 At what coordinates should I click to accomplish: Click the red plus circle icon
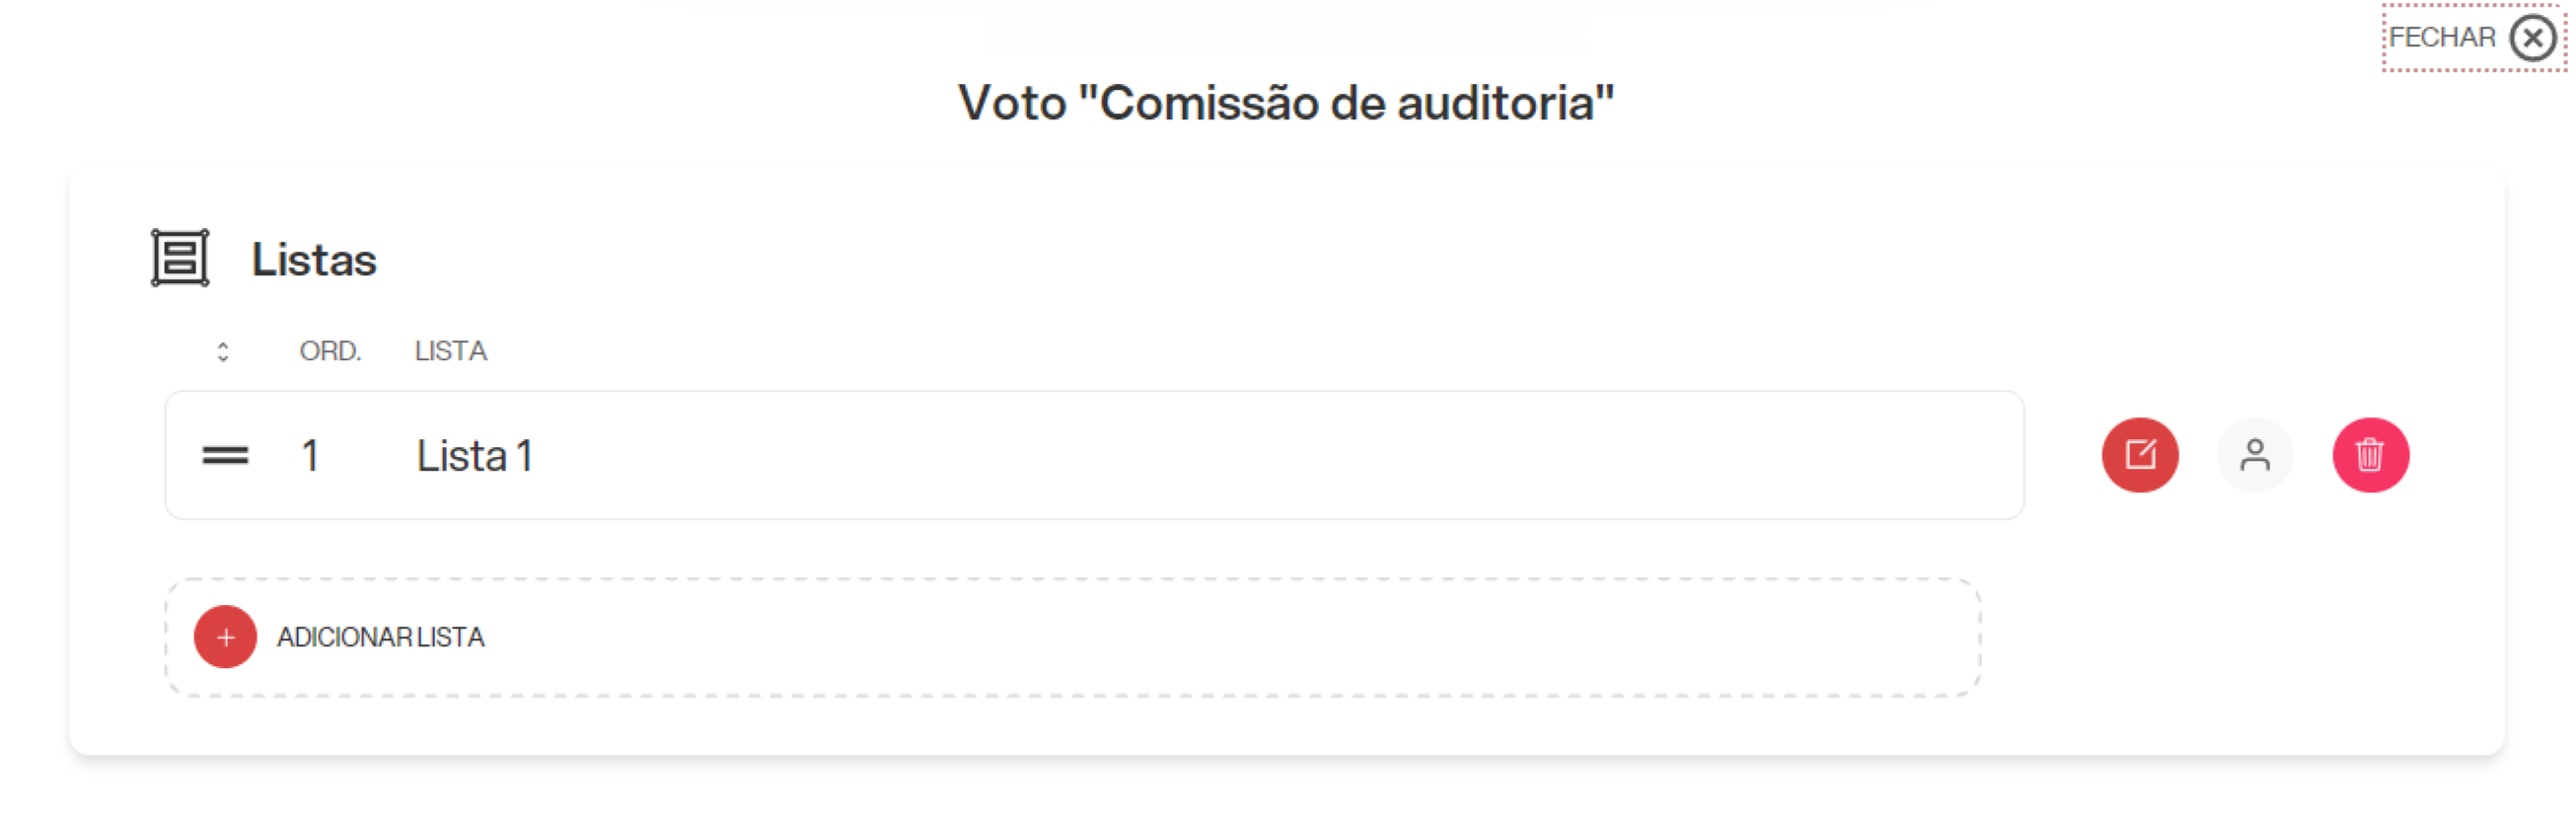225,637
